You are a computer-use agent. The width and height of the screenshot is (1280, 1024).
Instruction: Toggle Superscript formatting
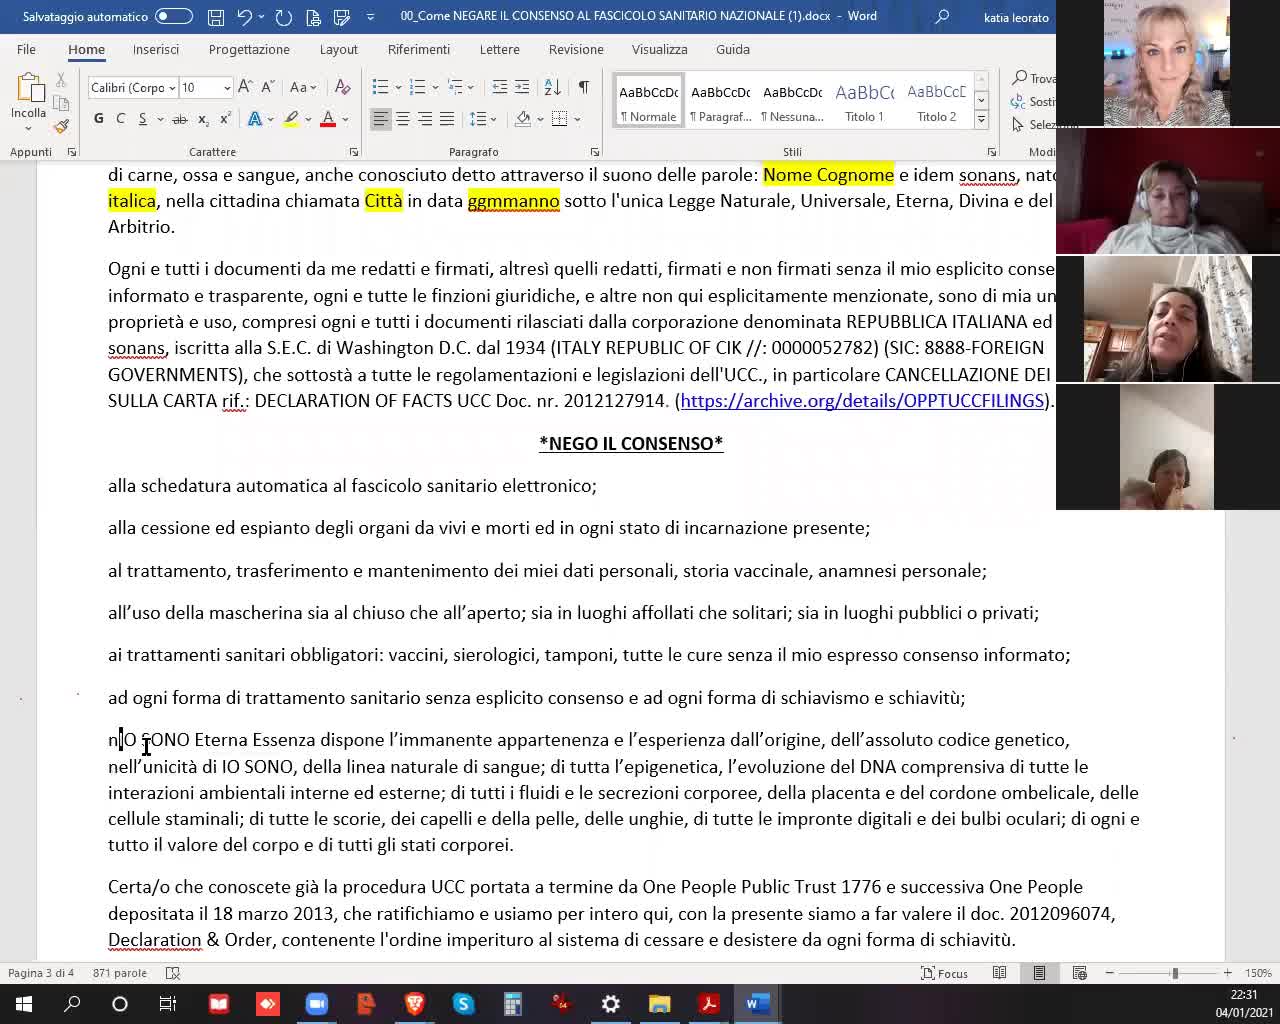(x=225, y=119)
